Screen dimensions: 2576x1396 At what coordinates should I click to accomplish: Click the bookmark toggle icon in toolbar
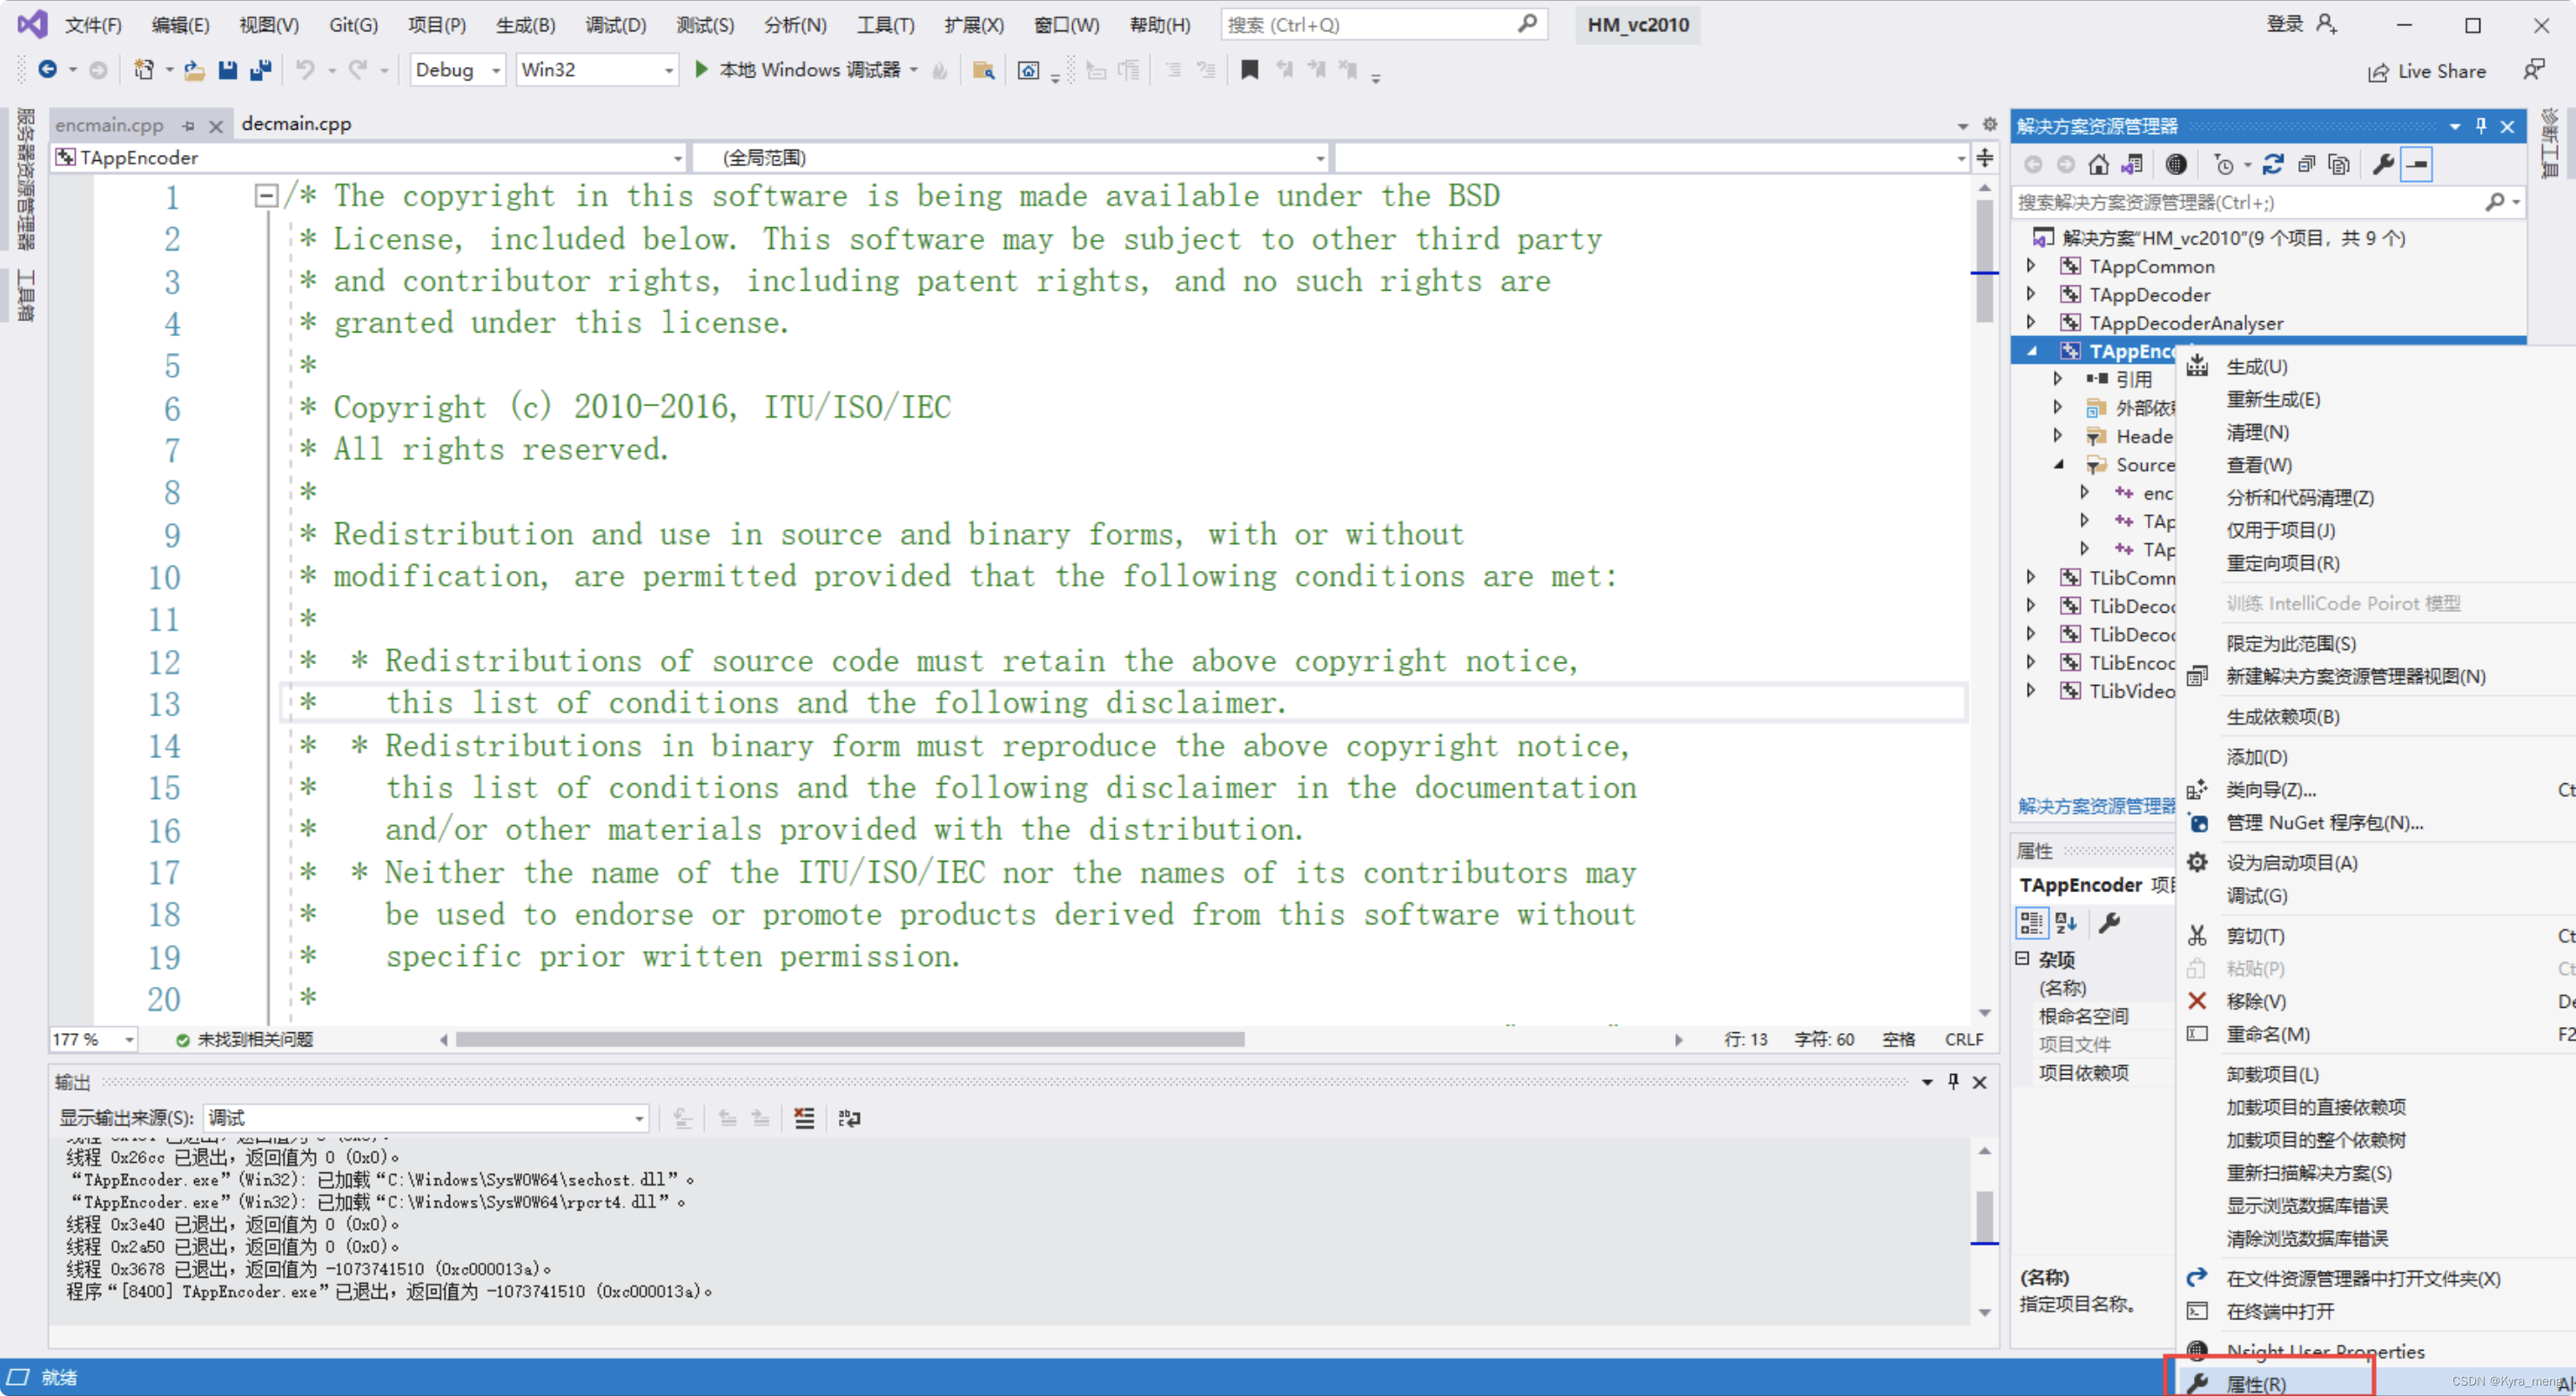[1249, 70]
